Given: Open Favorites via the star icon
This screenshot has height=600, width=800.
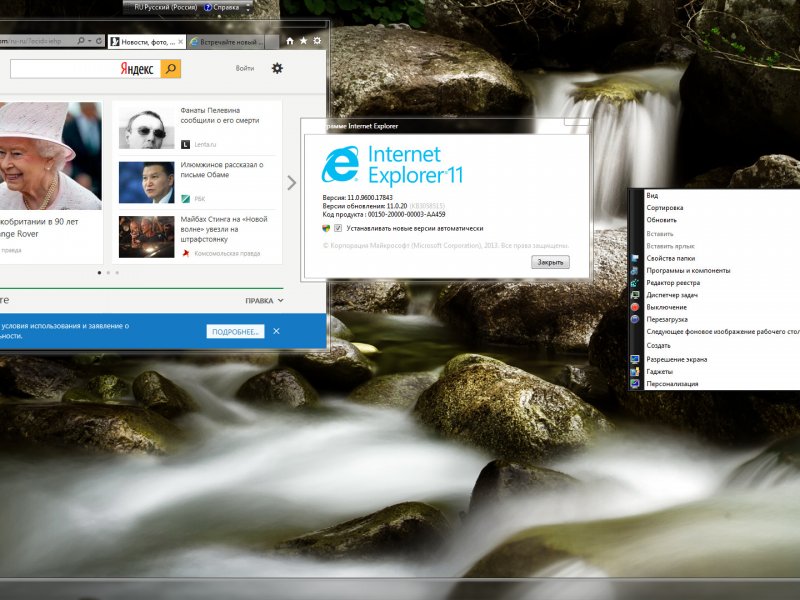Looking at the screenshot, I should tap(304, 41).
